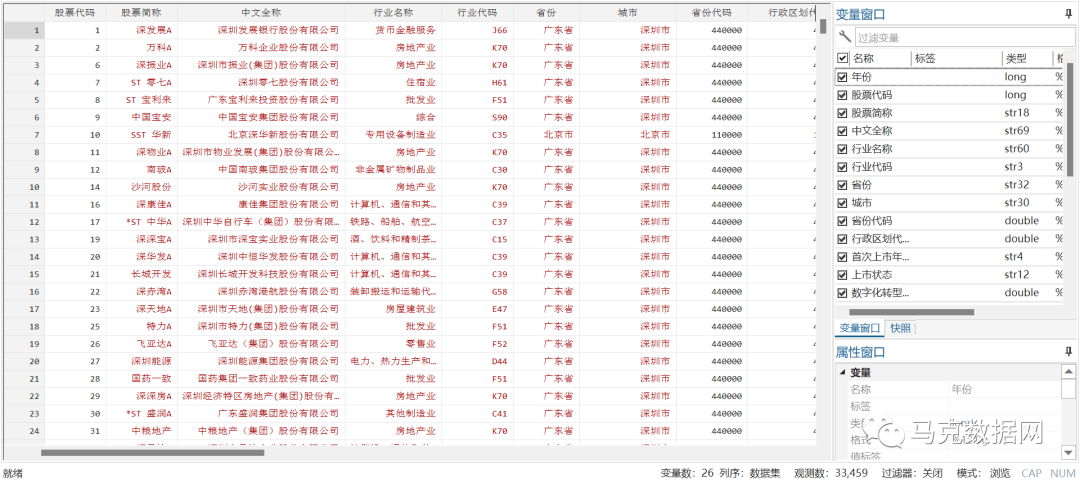Viewport: 1080px width, 480px height.
Task: Select the 股票简称 data column header
Action: (141, 13)
